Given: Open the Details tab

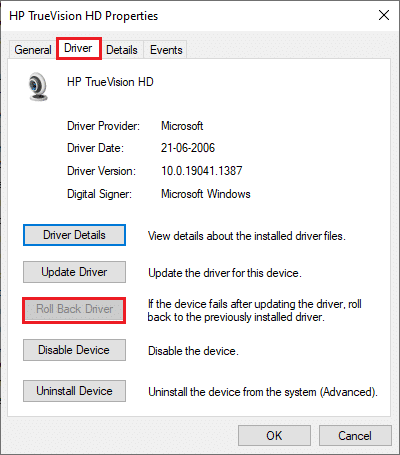Looking at the screenshot, I should point(122,50).
